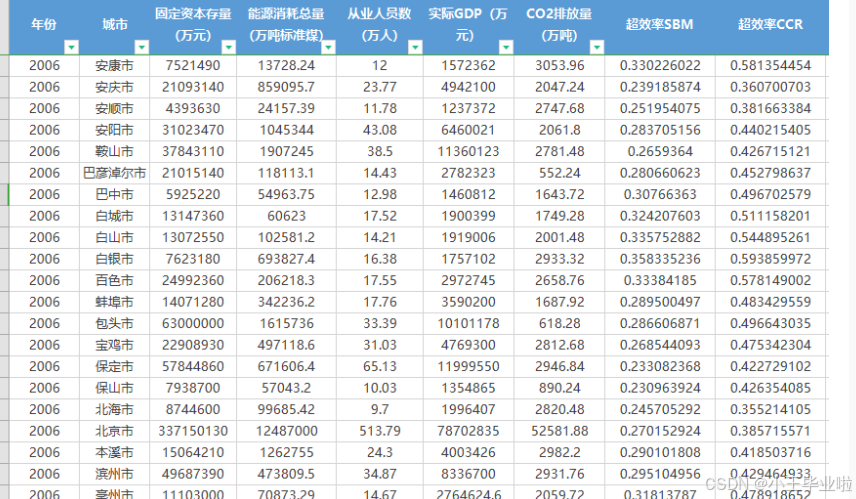Viewport: 856px width, 499px height.
Task: Click the city cell 保定市
Action: (115, 366)
